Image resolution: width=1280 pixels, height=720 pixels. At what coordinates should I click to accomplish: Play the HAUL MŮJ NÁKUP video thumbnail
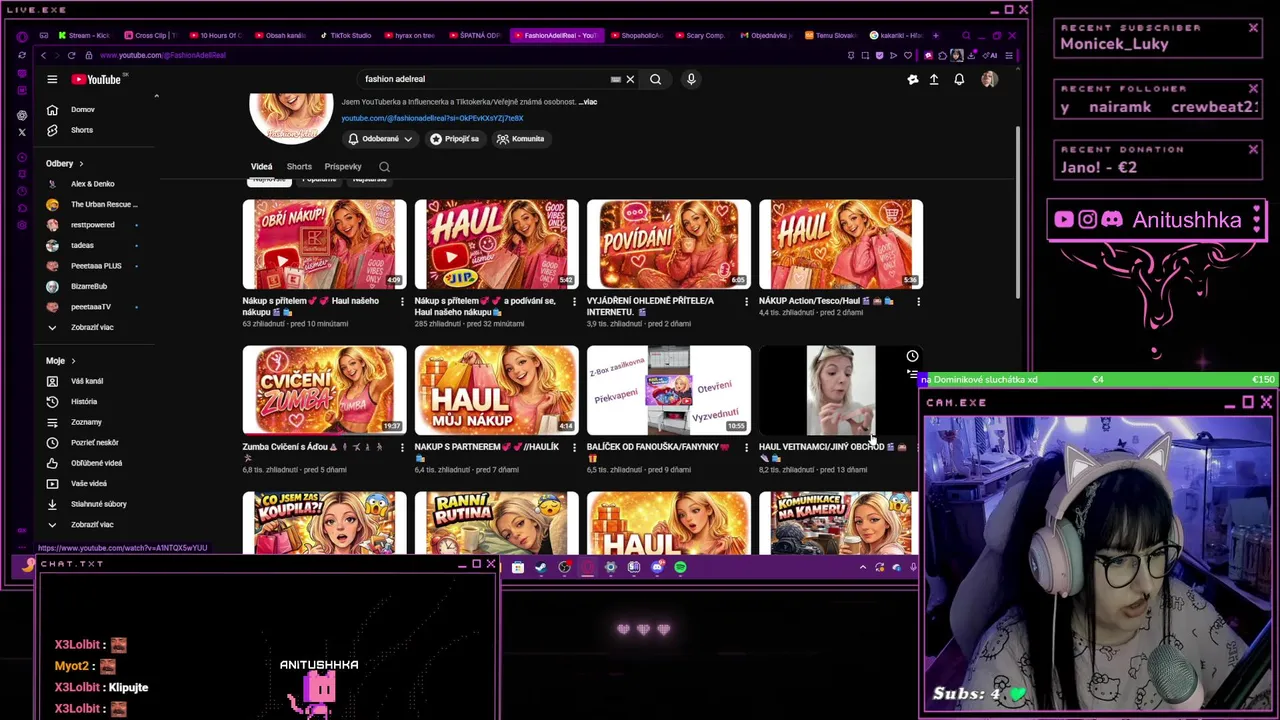pos(496,390)
